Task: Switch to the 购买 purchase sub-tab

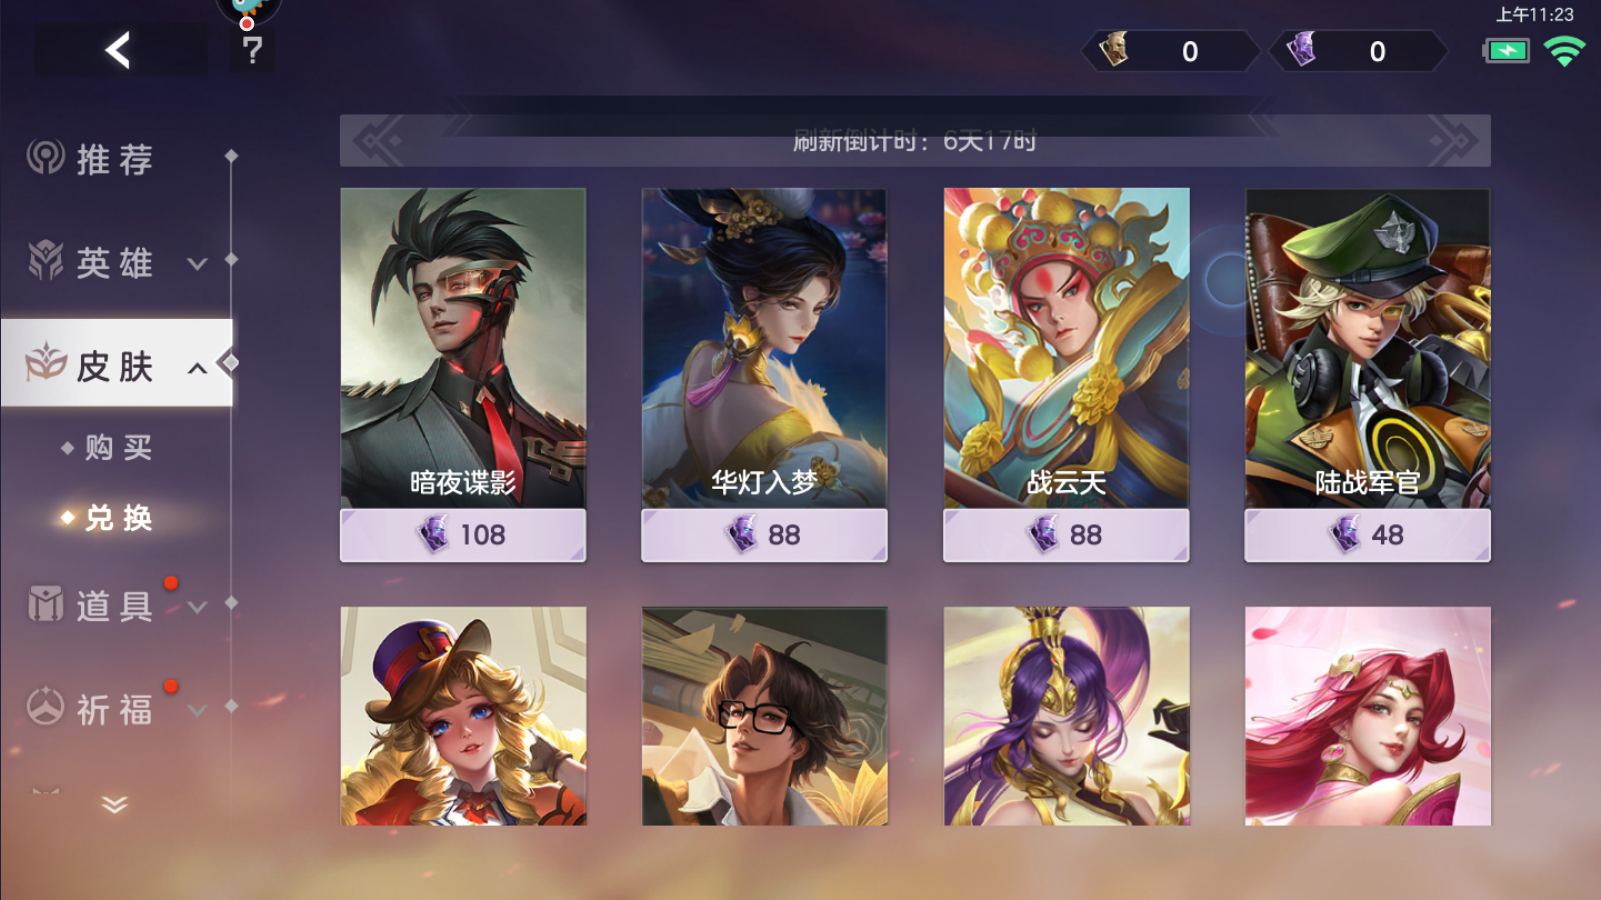Action: coord(119,447)
